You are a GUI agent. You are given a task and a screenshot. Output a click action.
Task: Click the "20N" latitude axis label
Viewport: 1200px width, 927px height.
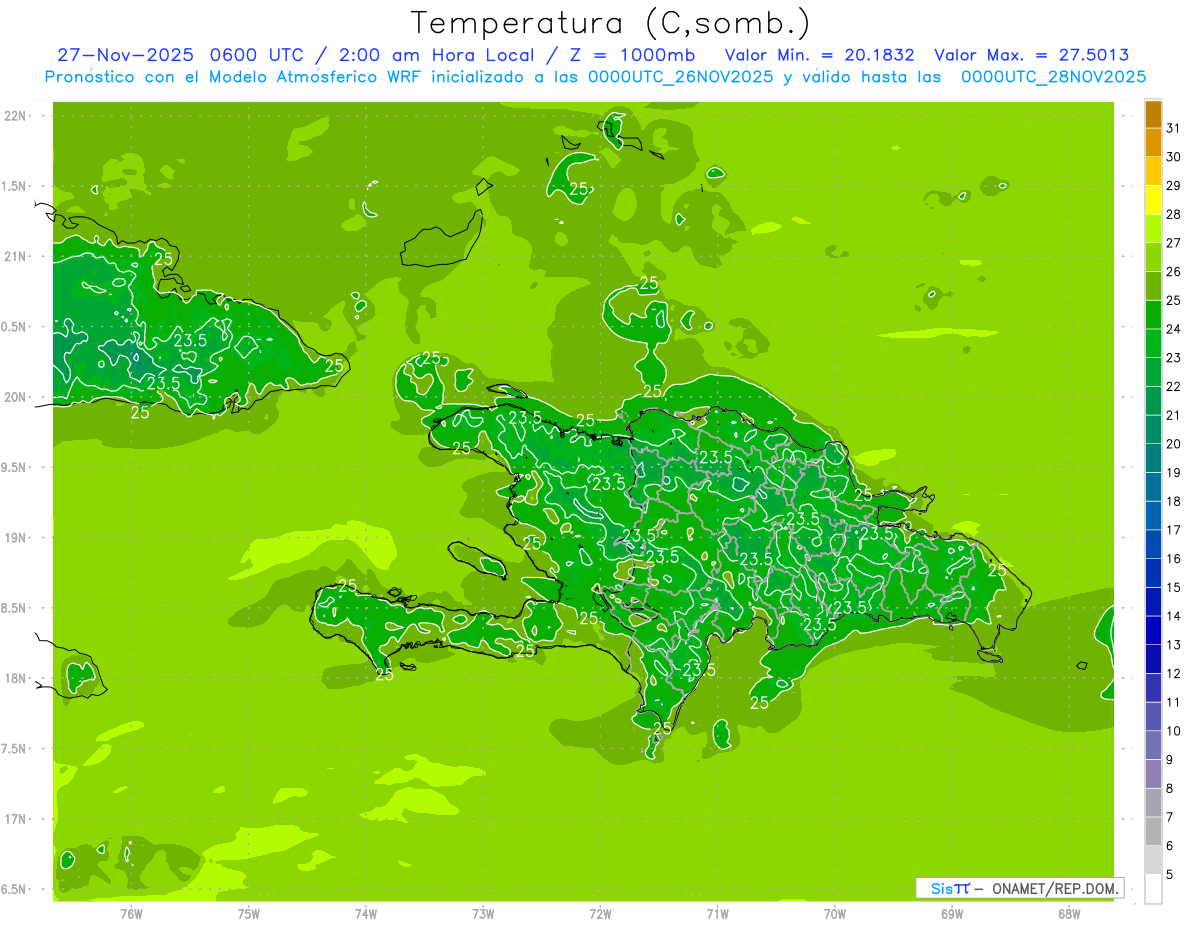(x=15, y=397)
